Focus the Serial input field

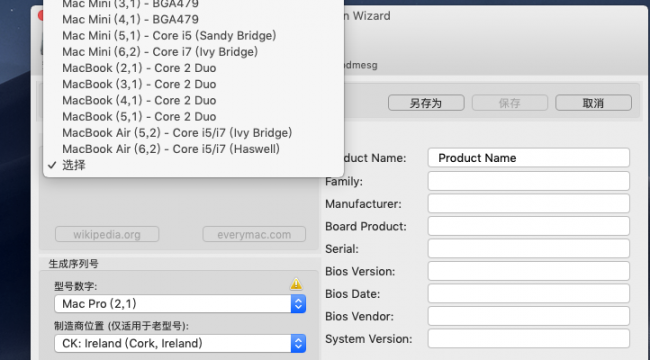pos(529,249)
